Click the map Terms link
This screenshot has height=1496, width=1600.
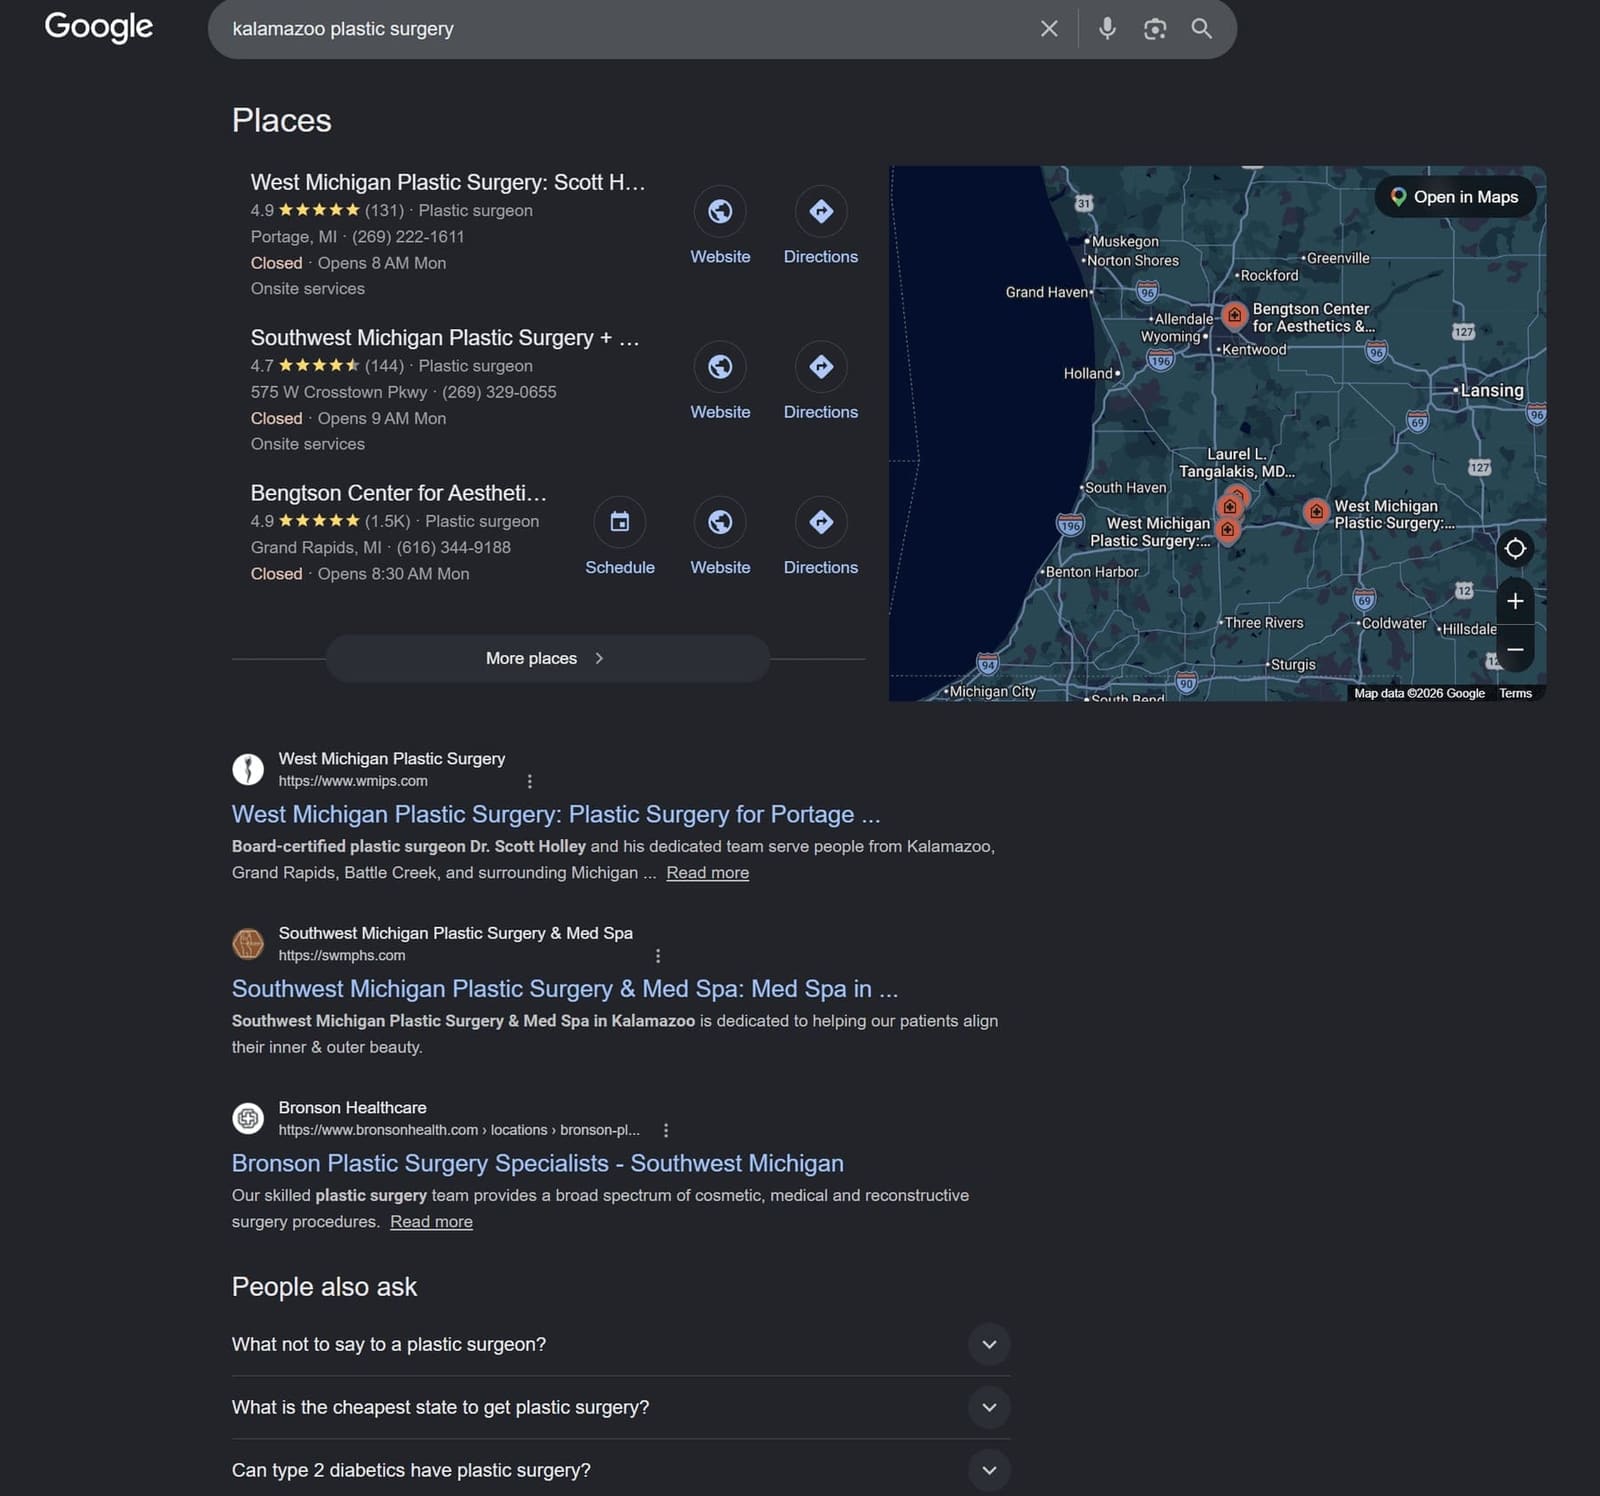click(1515, 693)
